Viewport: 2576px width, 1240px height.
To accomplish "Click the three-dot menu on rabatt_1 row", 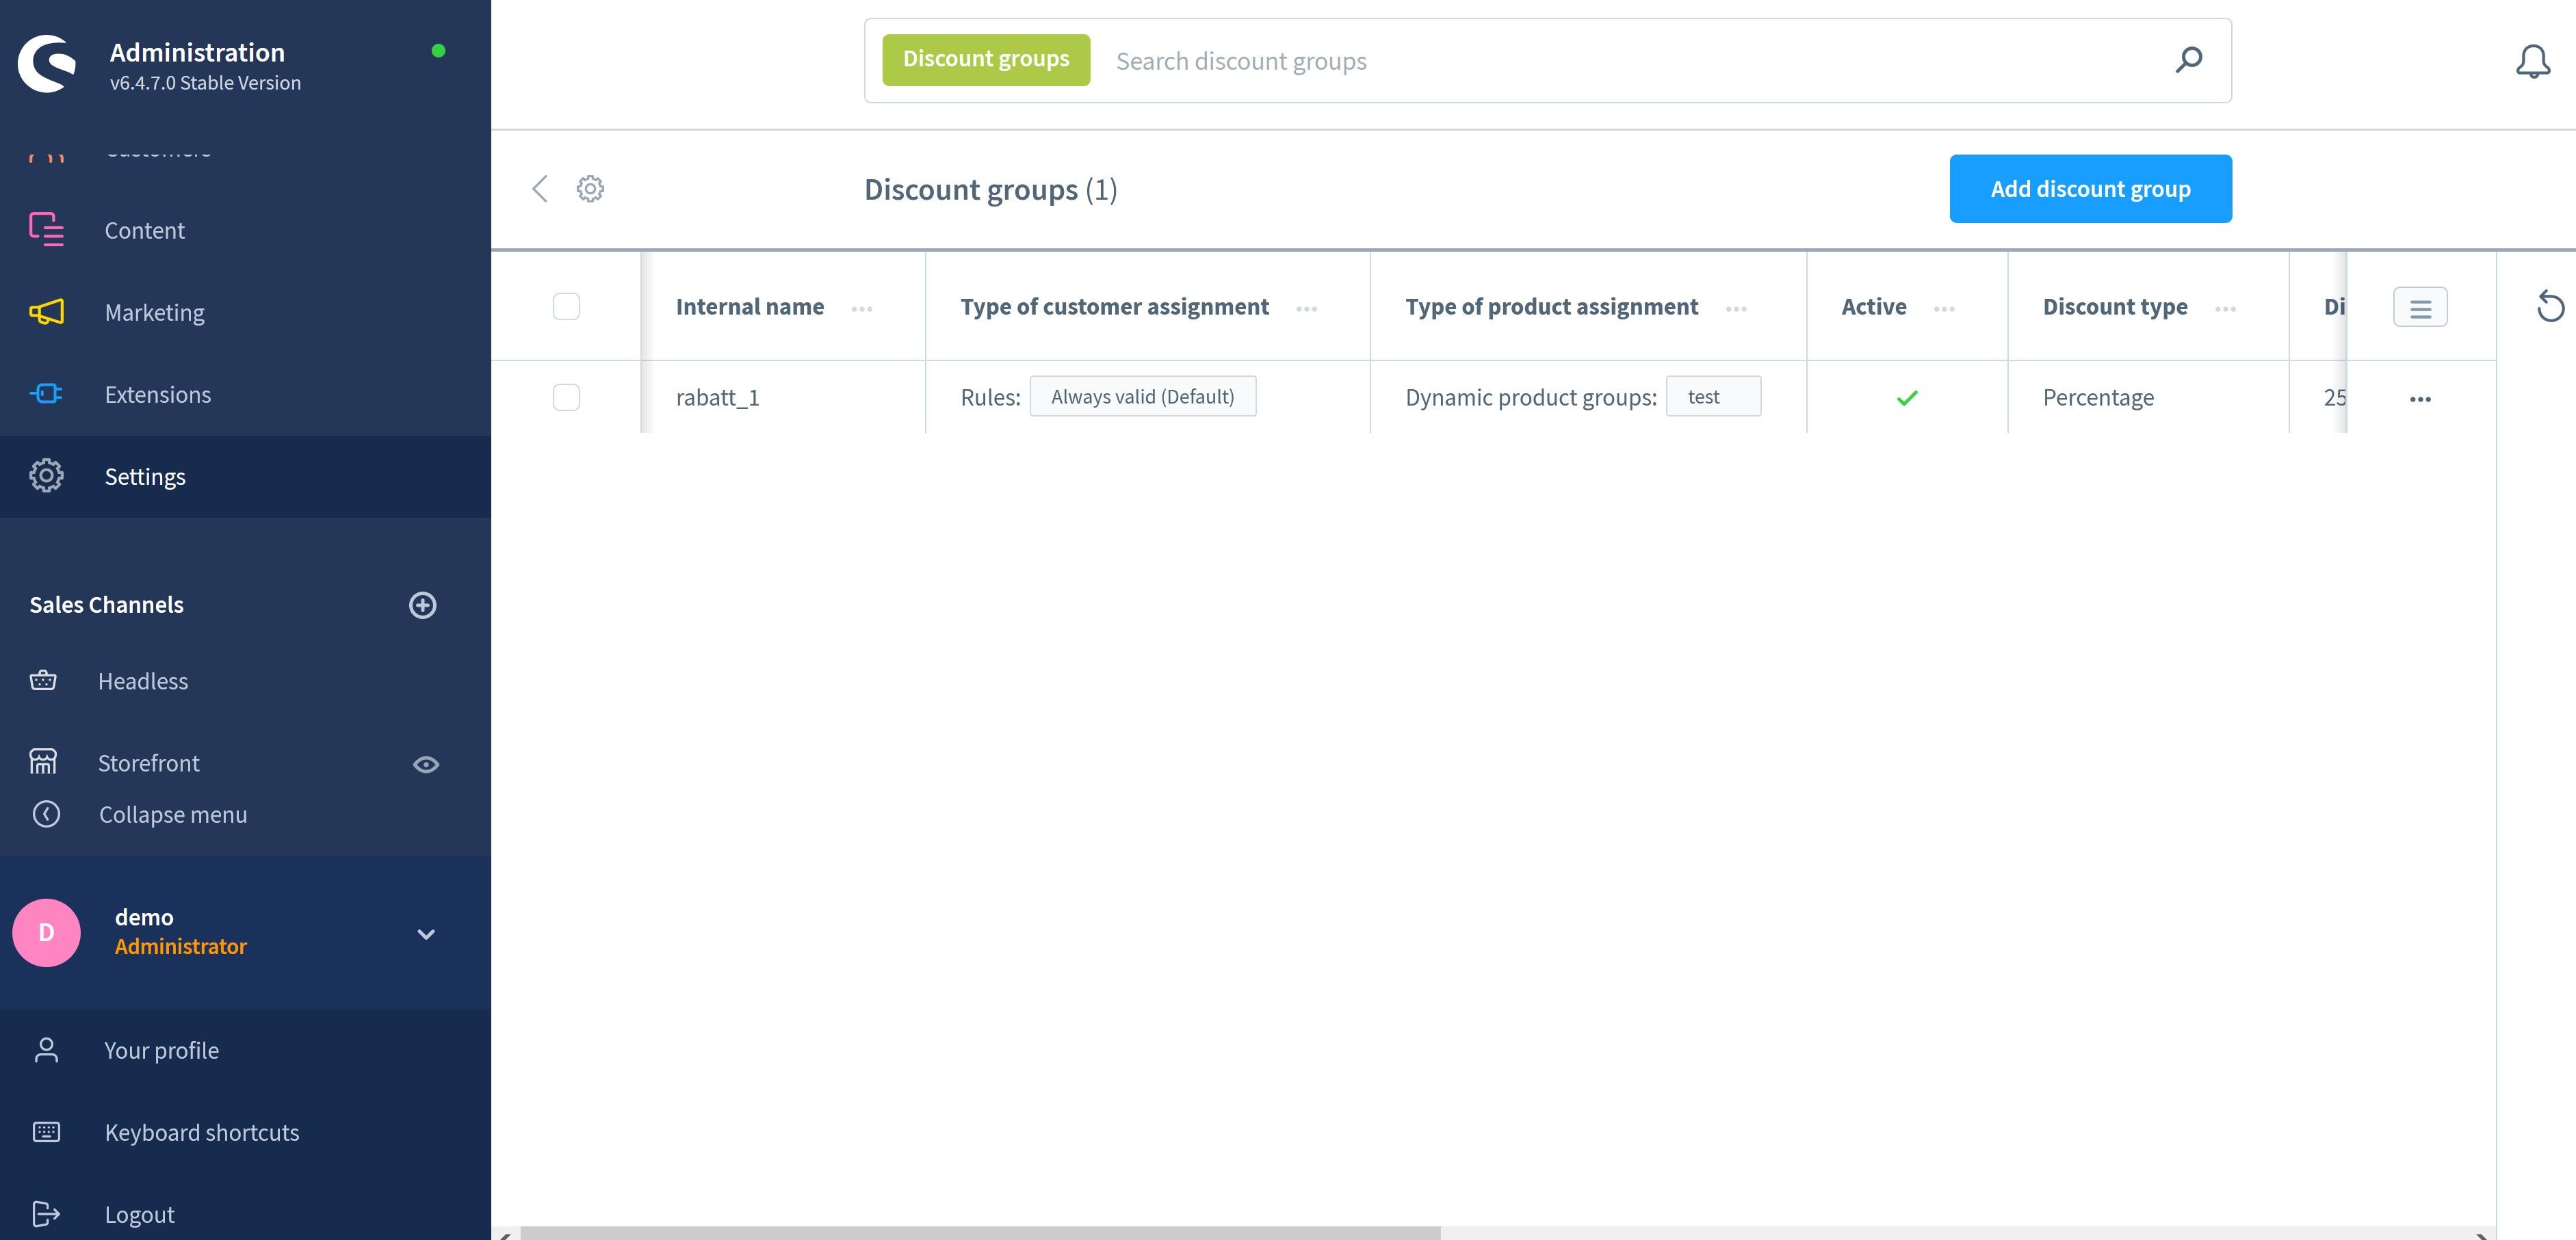I will coord(2420,397).
